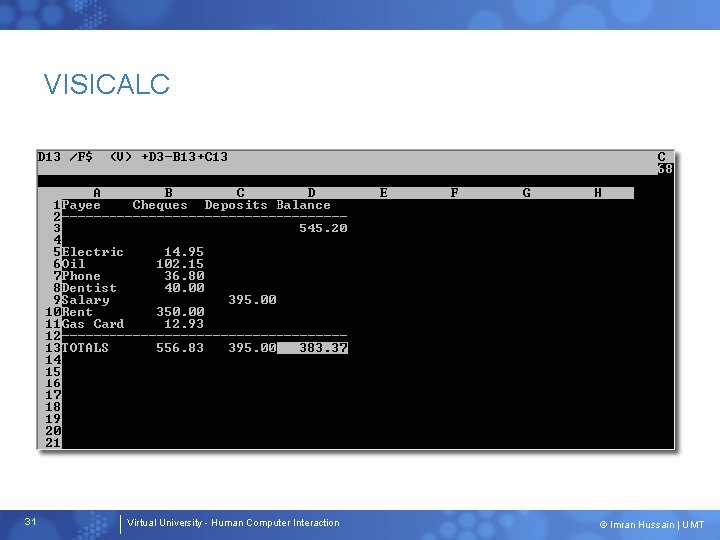The width and height of the screenshot is (720, 540).
Task: Select the TOTALS label cell
Action: (x=85, y=348)
